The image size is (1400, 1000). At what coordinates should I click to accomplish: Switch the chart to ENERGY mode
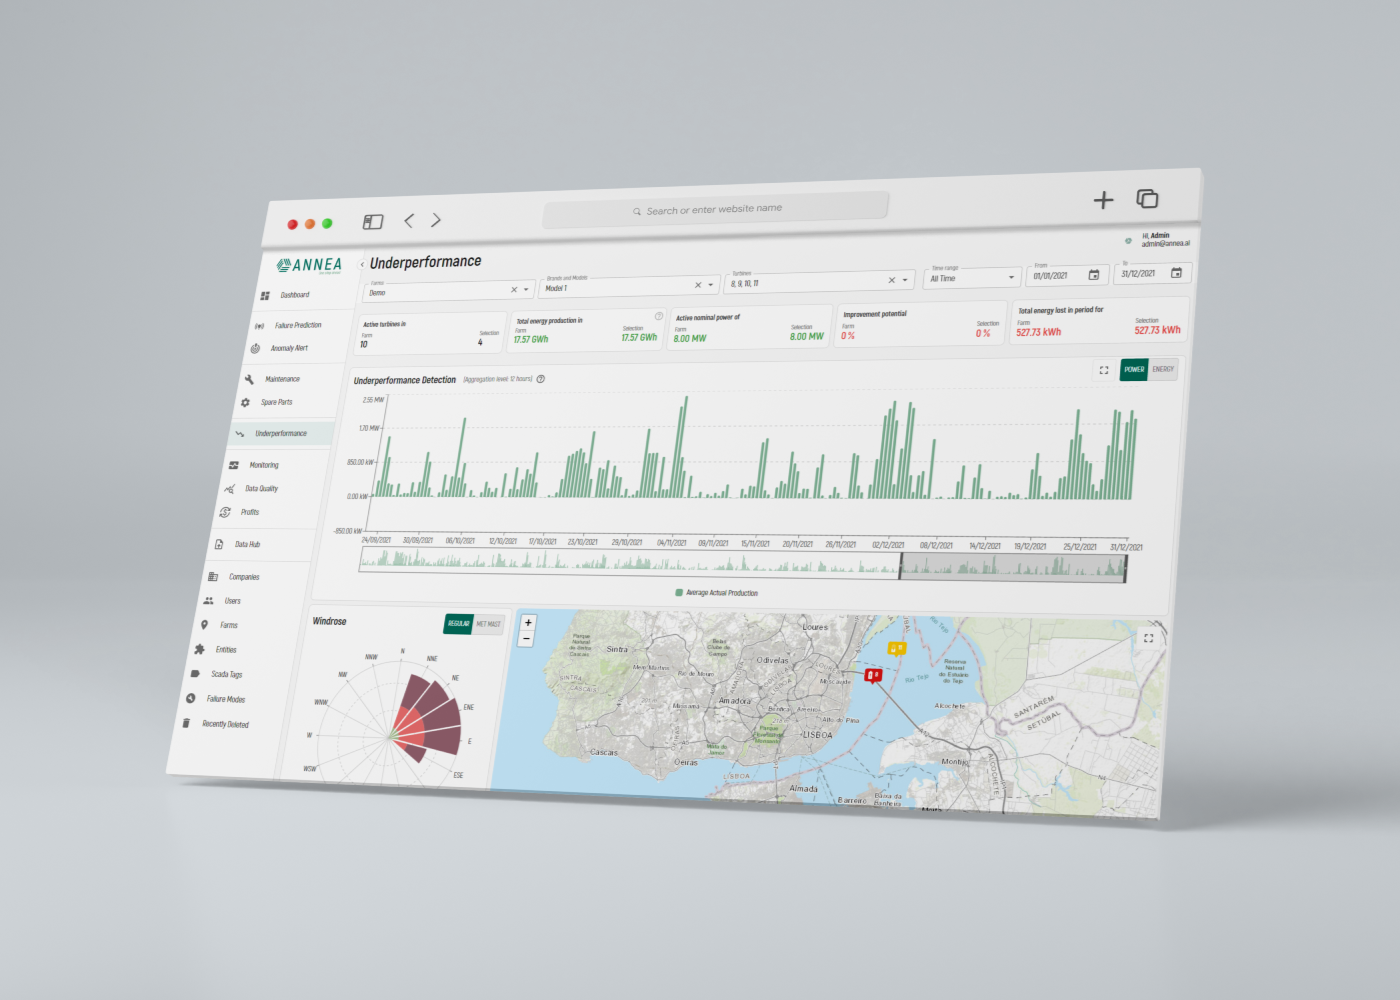tap(1163, 369)
